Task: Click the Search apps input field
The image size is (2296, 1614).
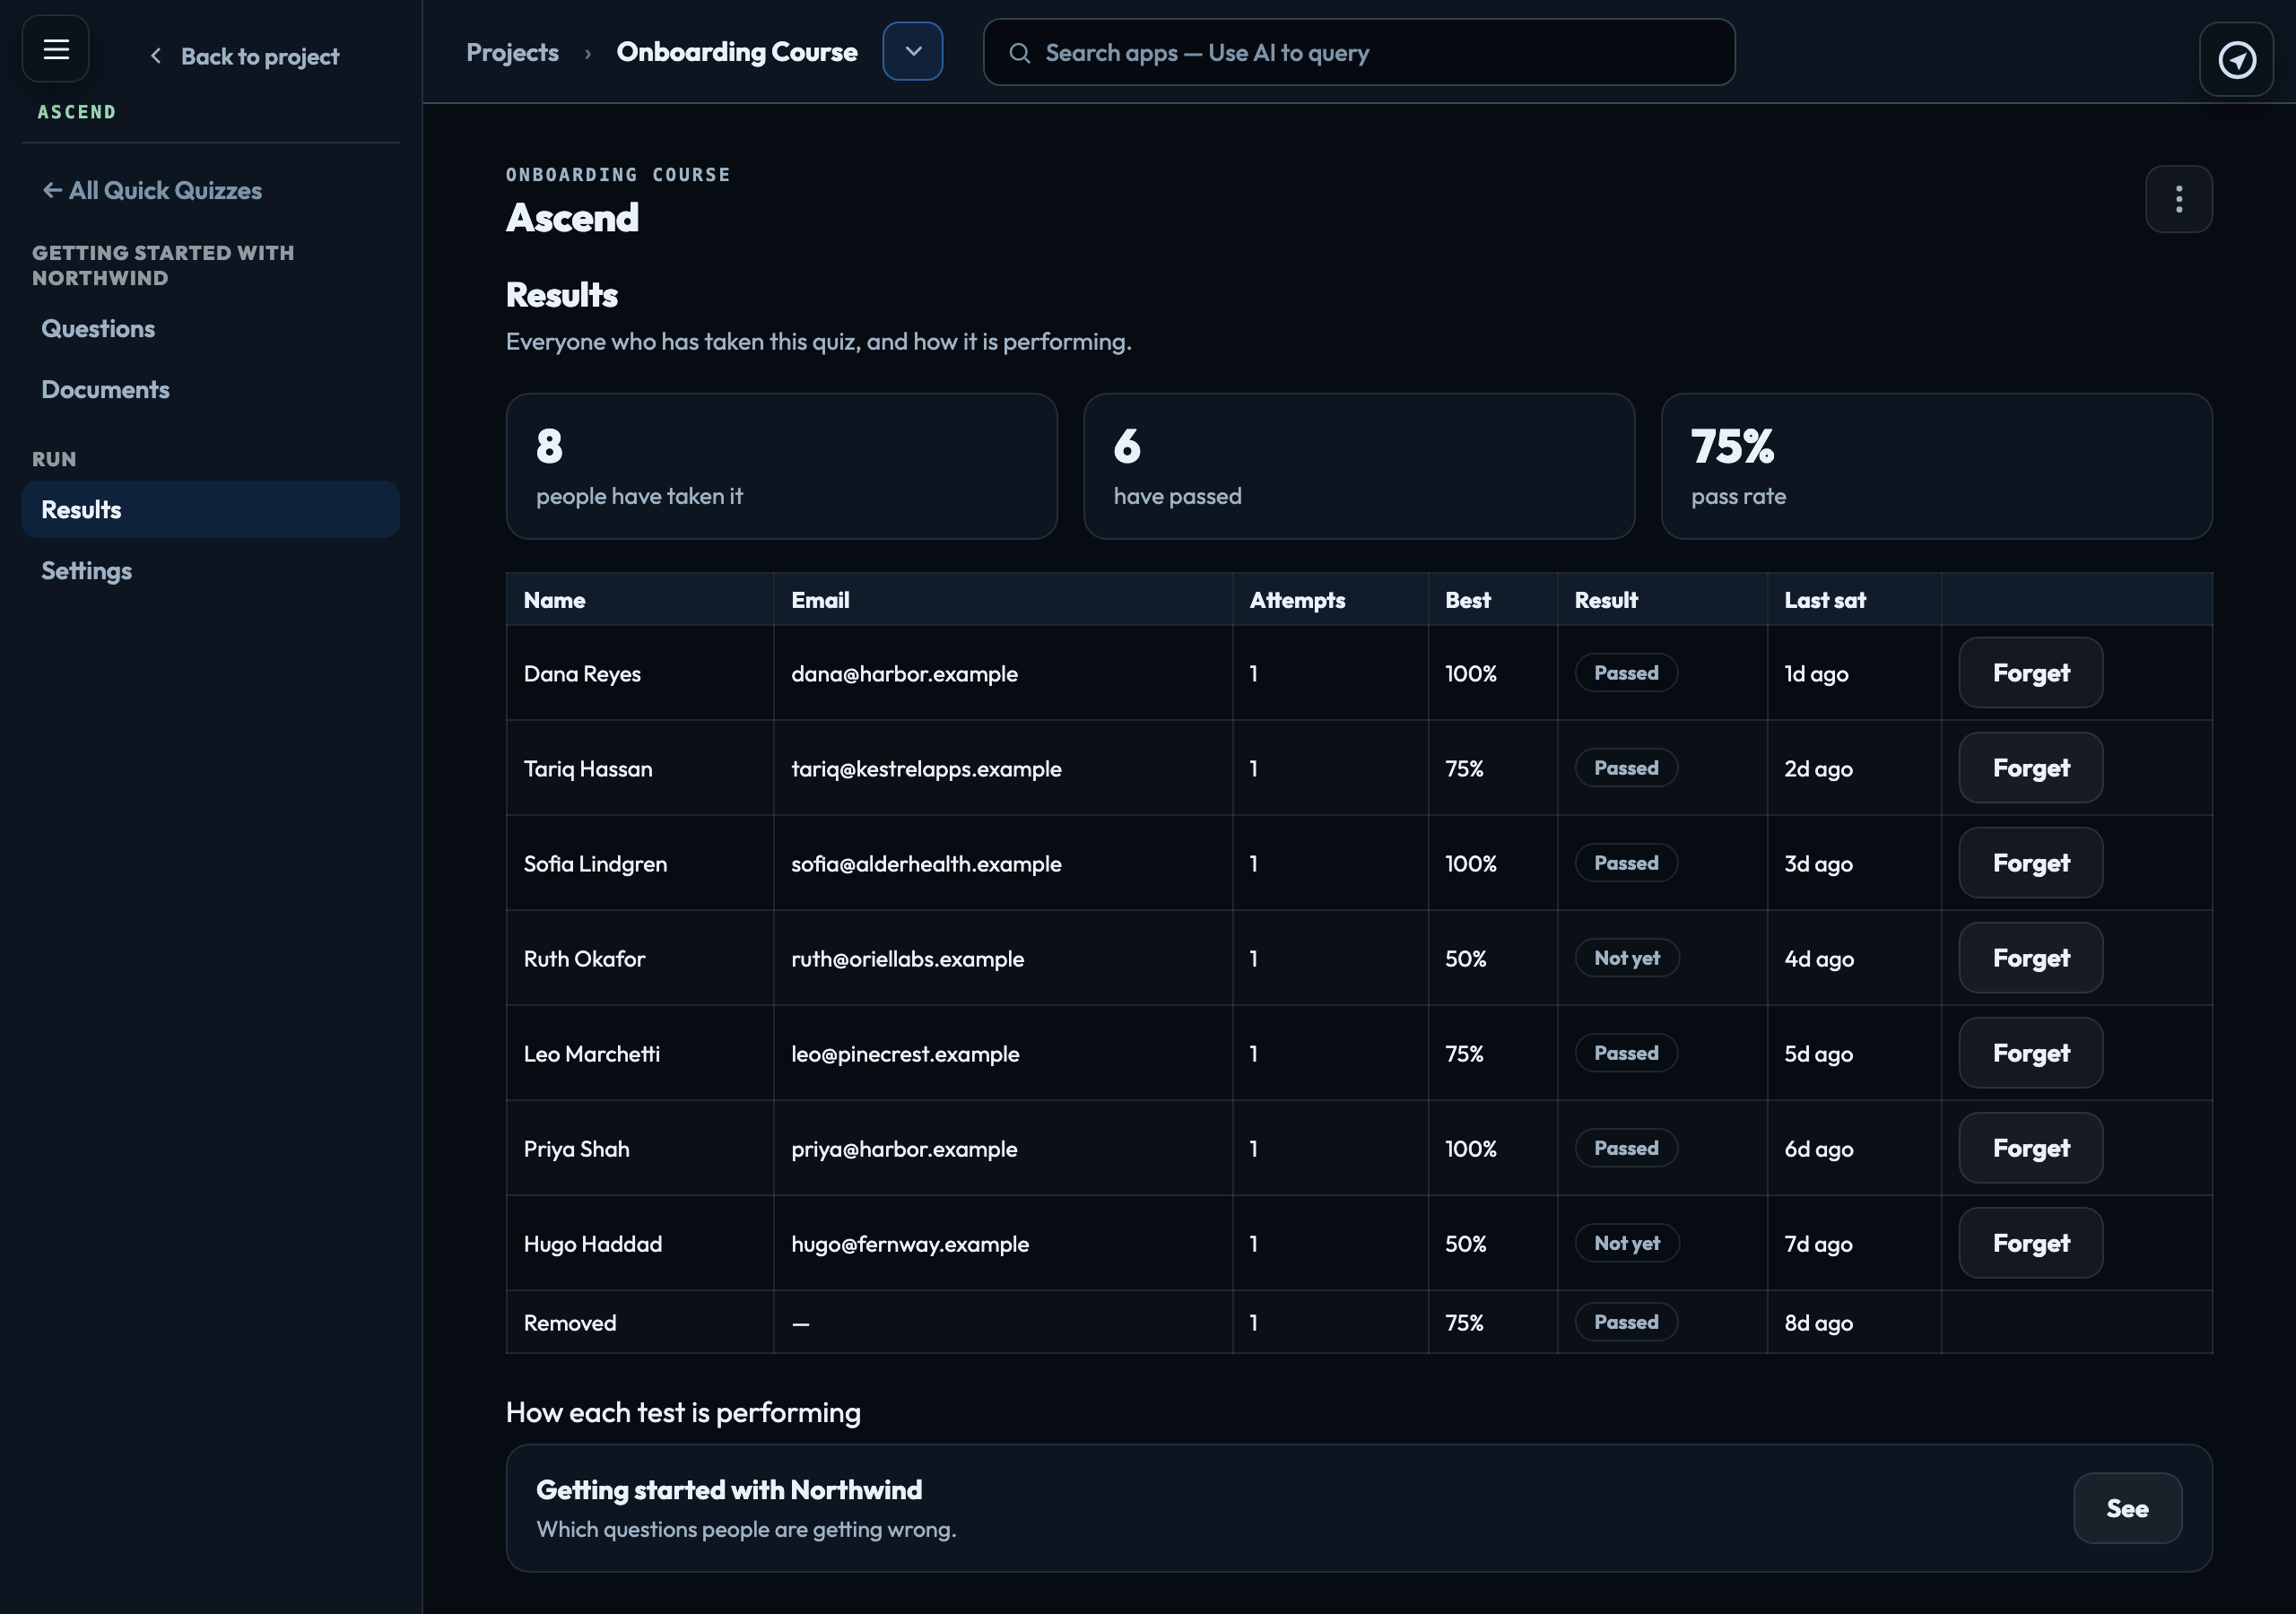Action: 1359,52
